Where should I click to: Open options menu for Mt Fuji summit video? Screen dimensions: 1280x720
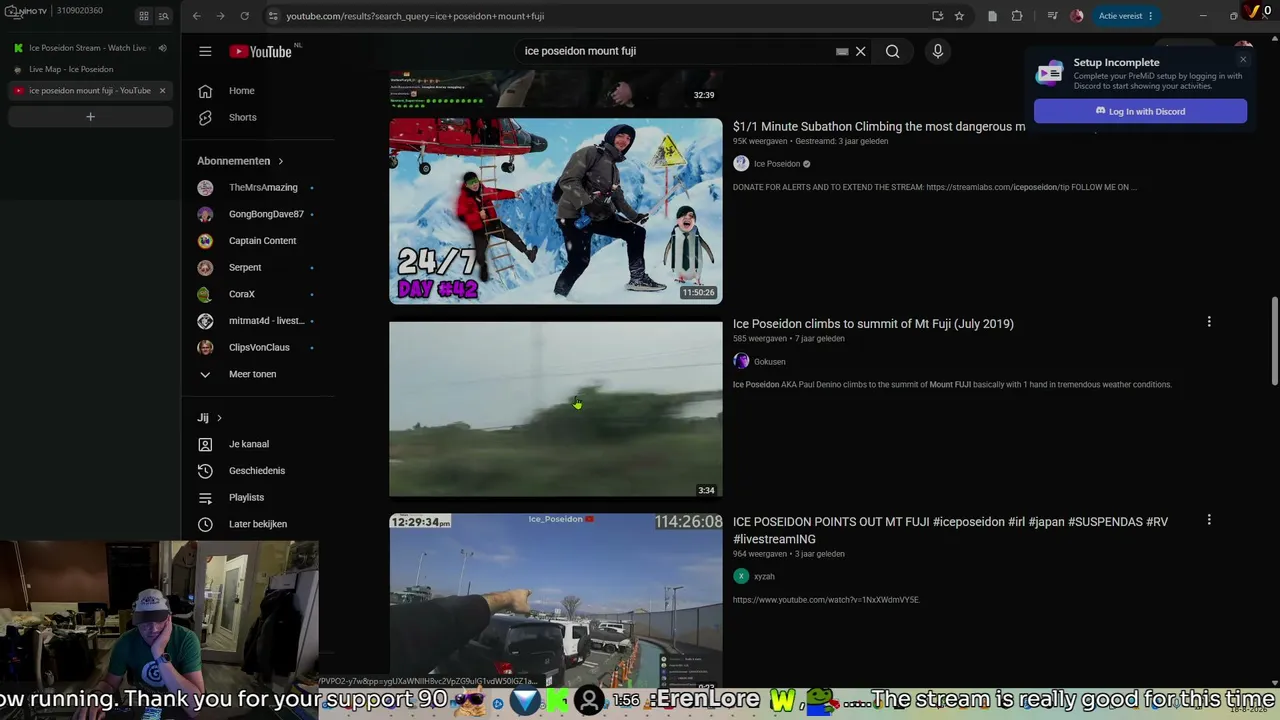[1209, 322]
